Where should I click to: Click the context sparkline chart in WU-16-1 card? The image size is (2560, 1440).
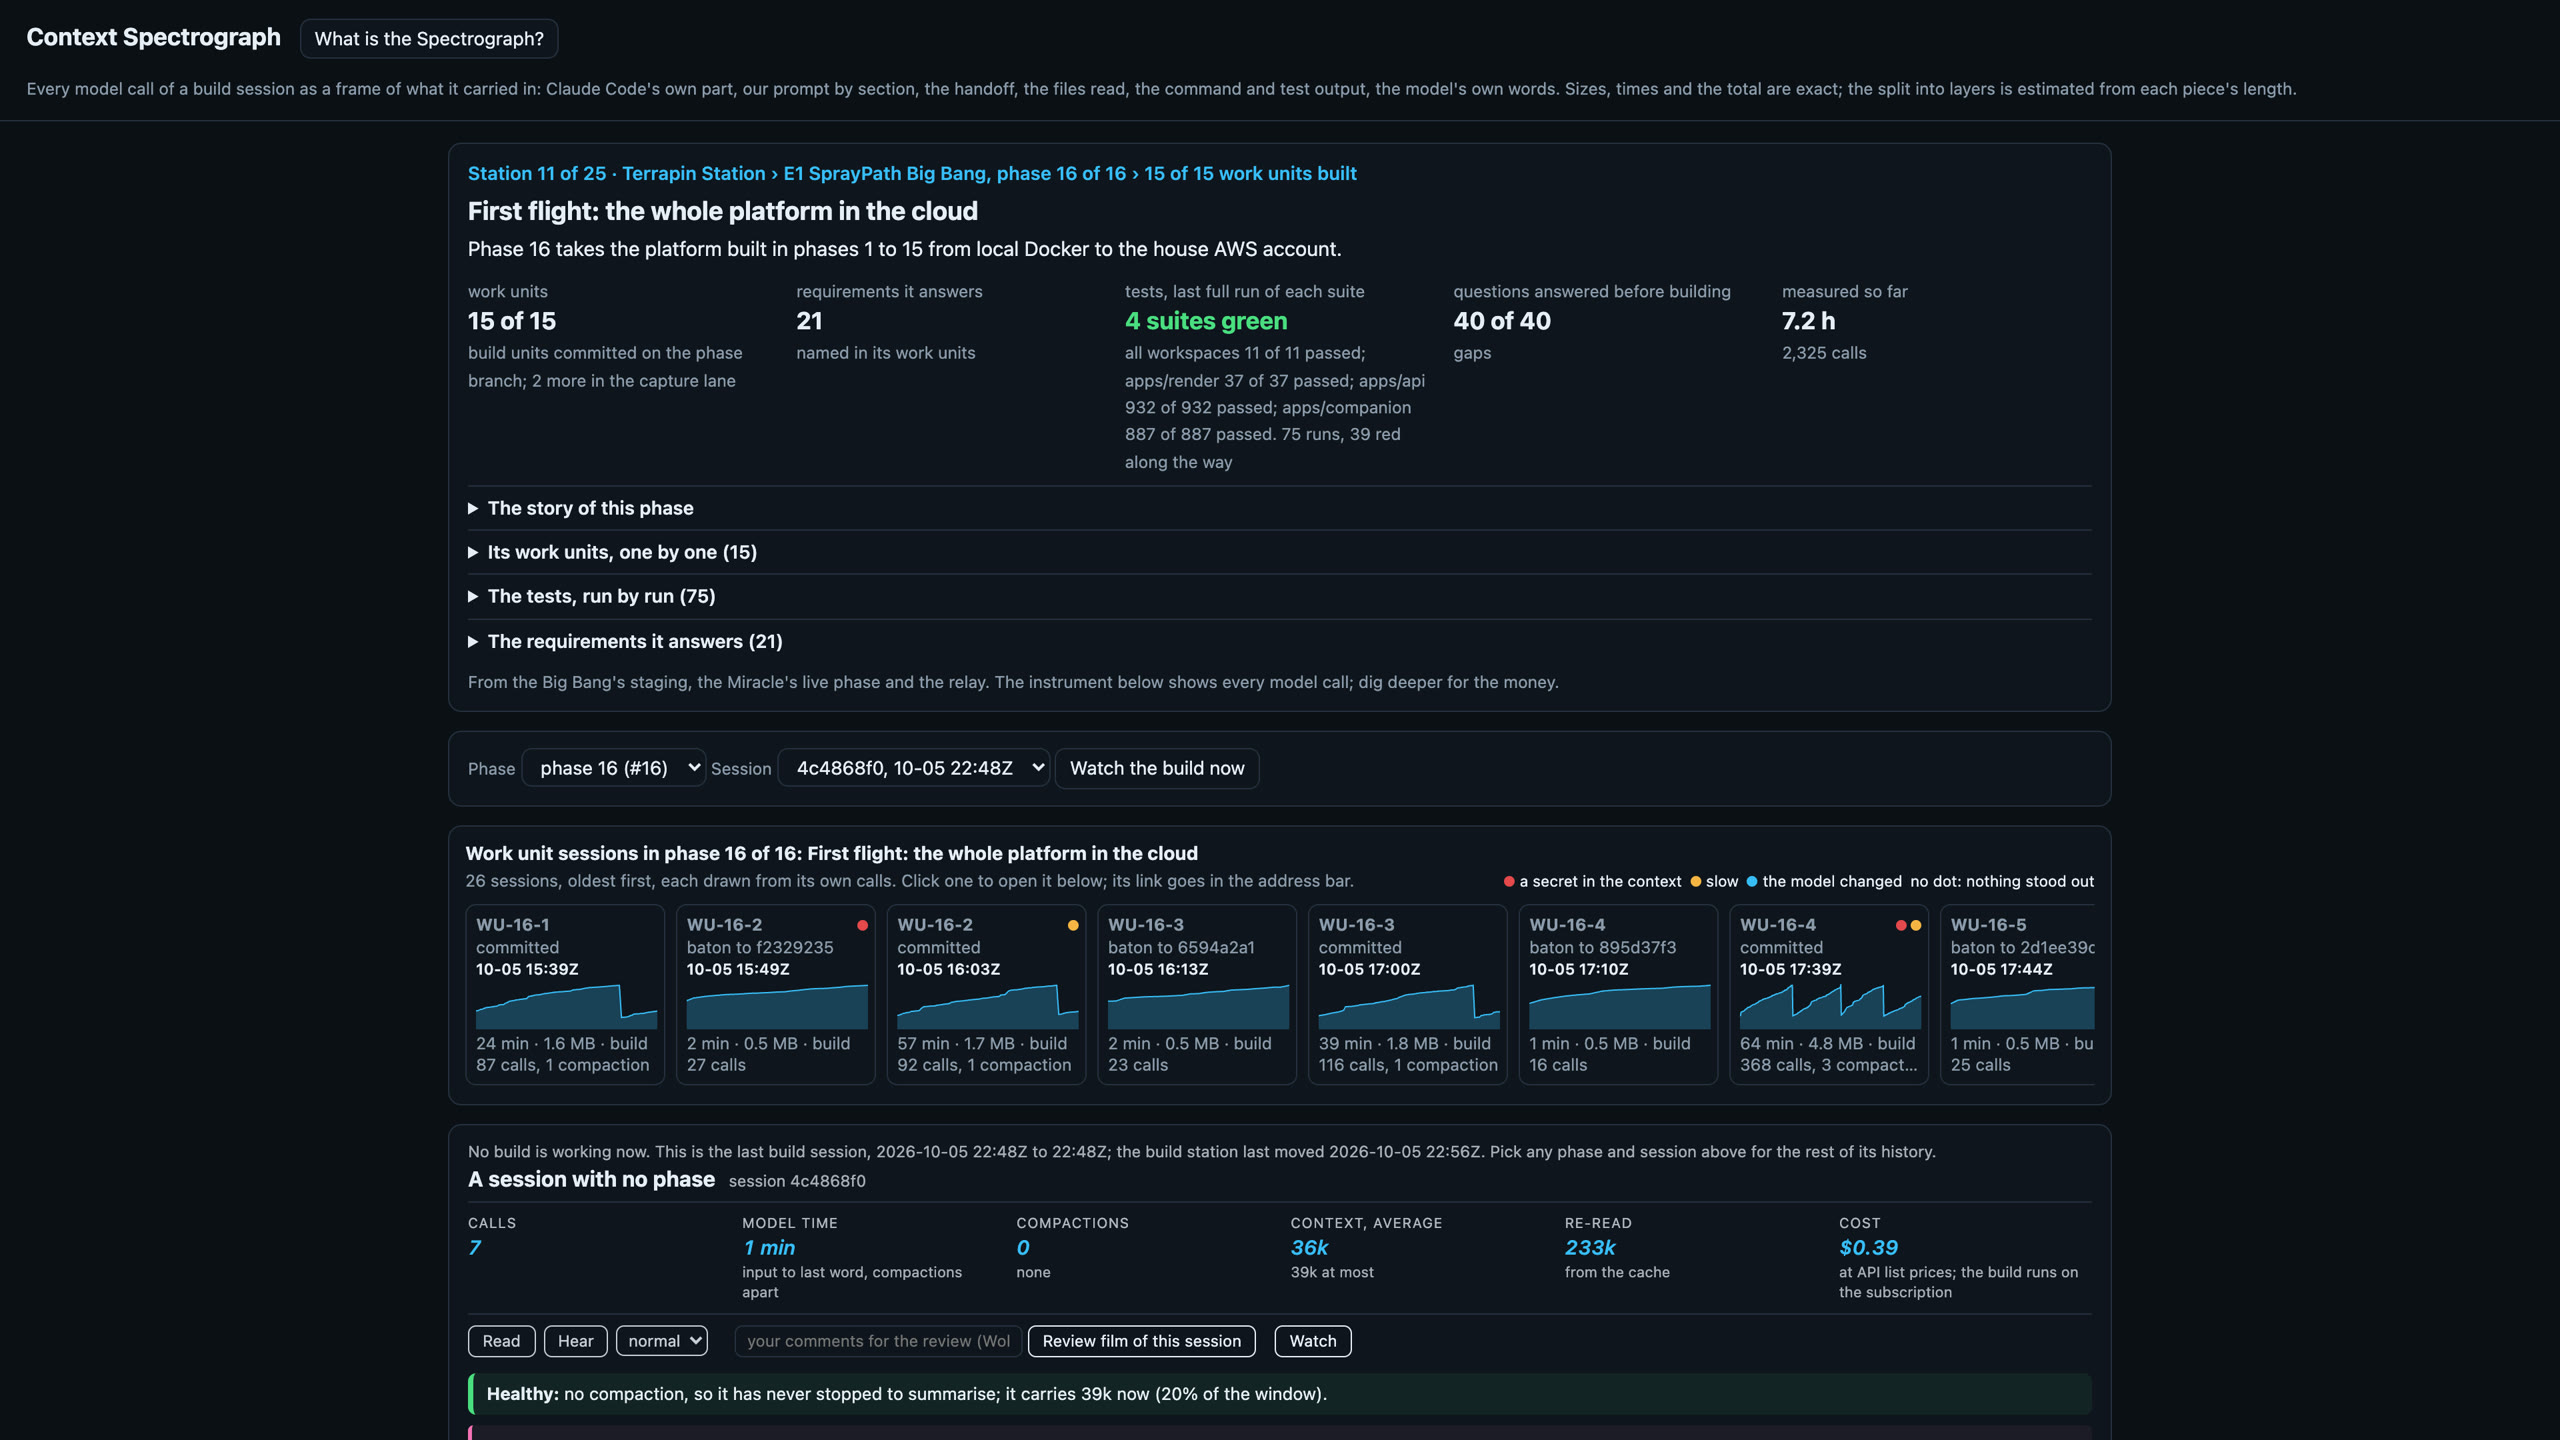pos(566,1007)
